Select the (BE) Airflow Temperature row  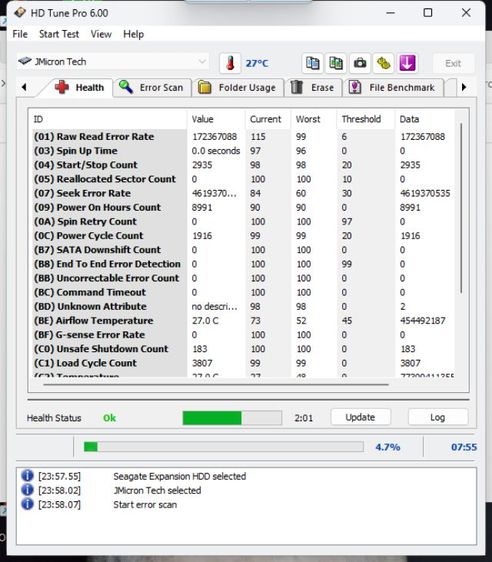click(x=244, y=320)
